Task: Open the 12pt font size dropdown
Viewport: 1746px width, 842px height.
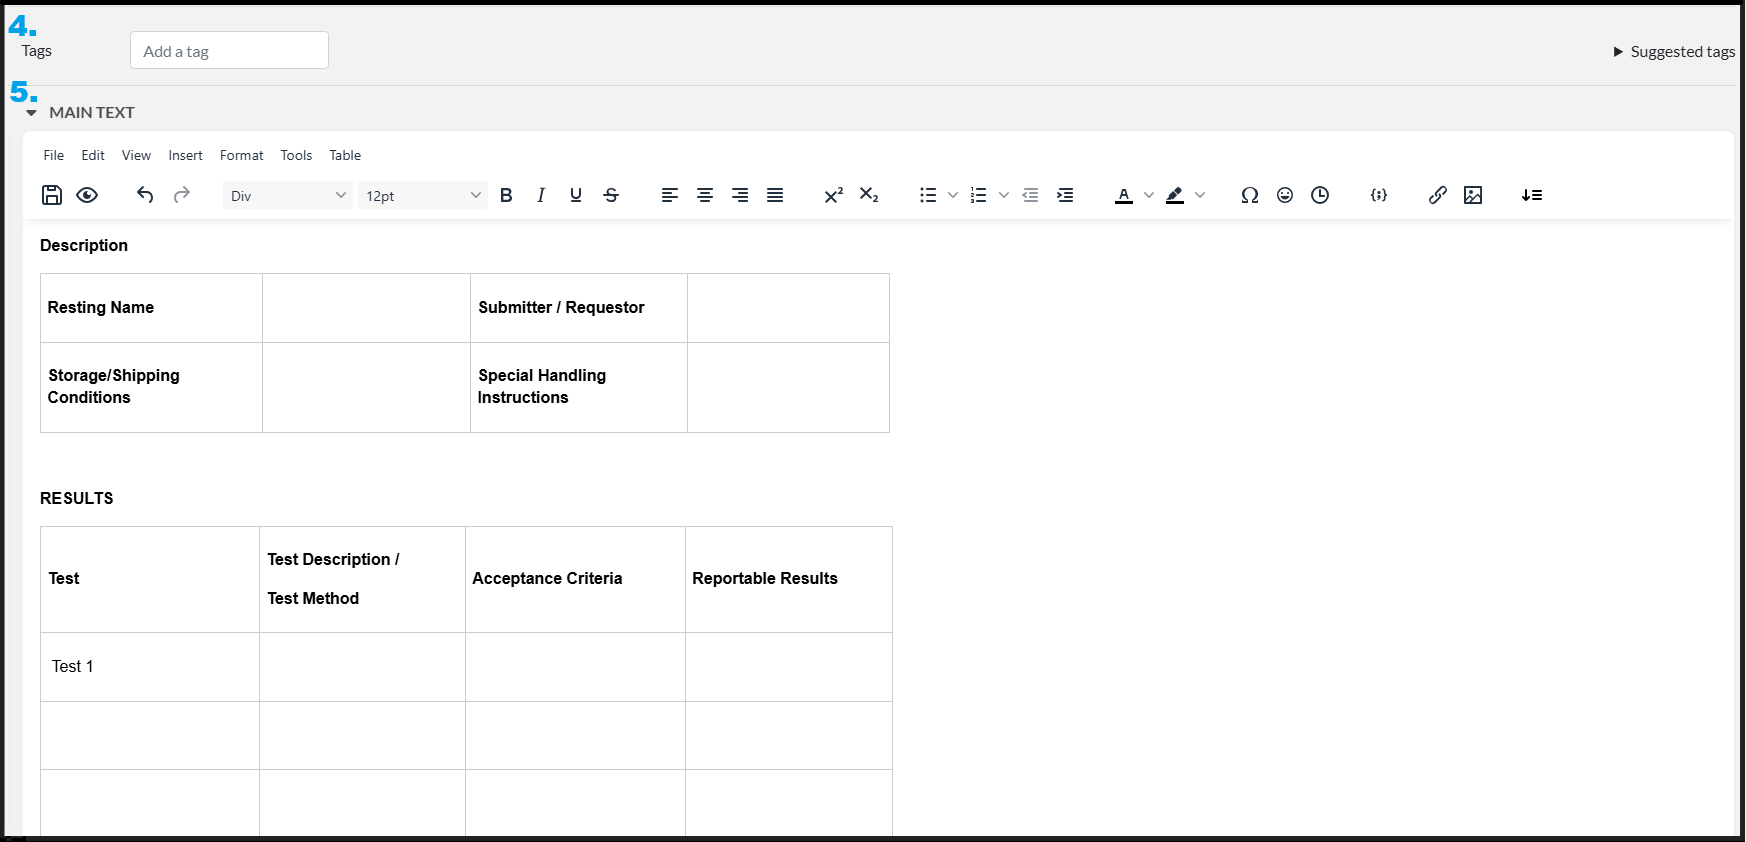Action: (423, 196)
